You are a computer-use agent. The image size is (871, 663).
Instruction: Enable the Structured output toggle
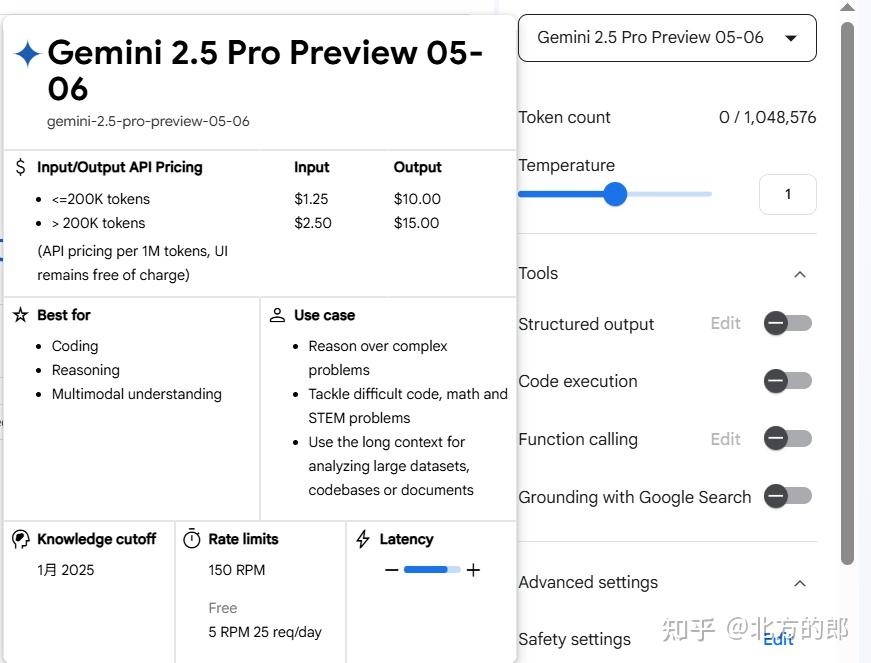(x=787, y=323)
